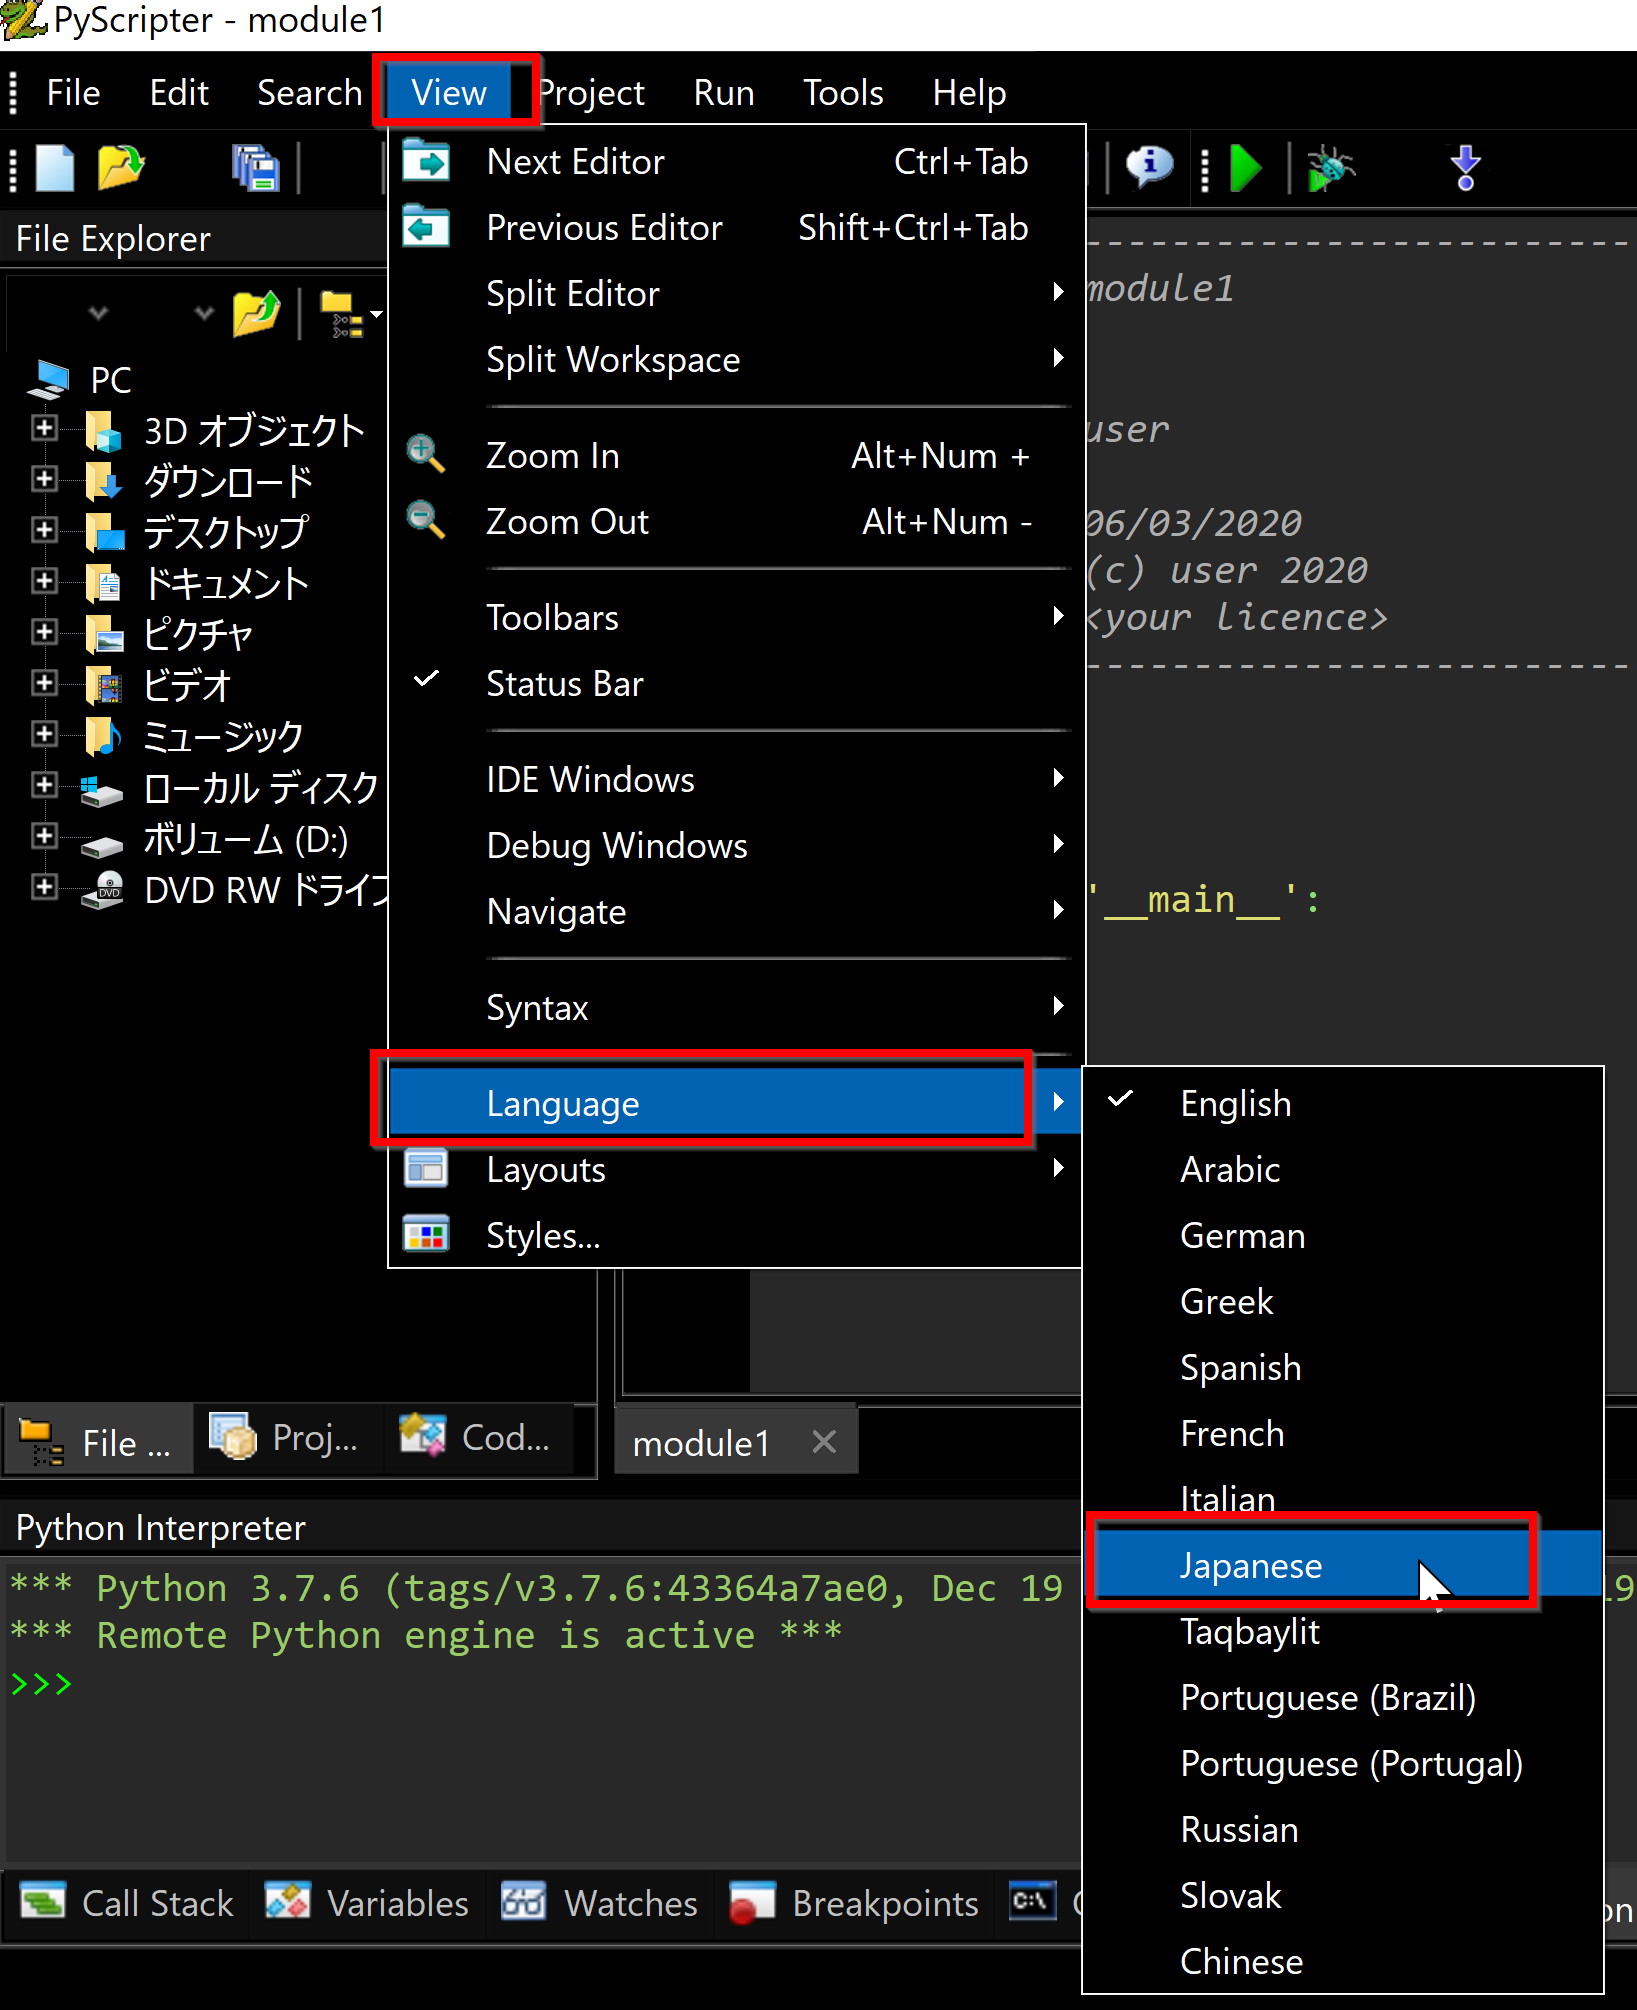Click the Zoom In magnifier icon
The width and height of the screenshot is (1637, 2010).
point(426,454)
